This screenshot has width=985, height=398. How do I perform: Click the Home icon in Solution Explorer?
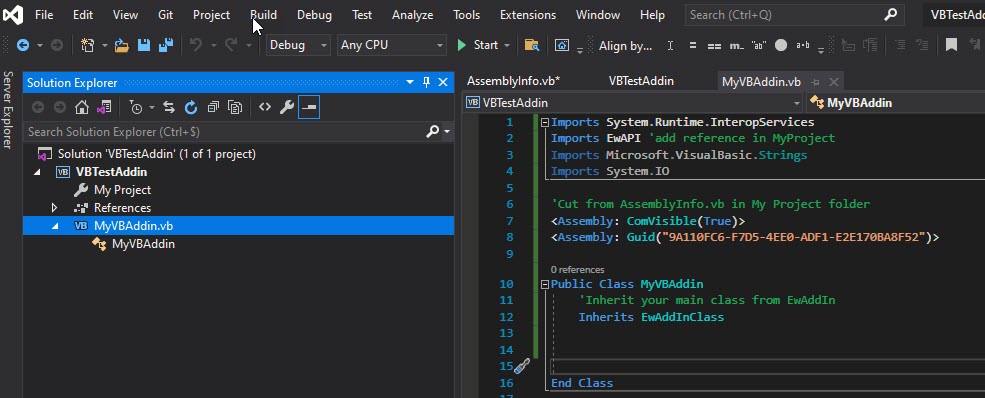[82, 108]
